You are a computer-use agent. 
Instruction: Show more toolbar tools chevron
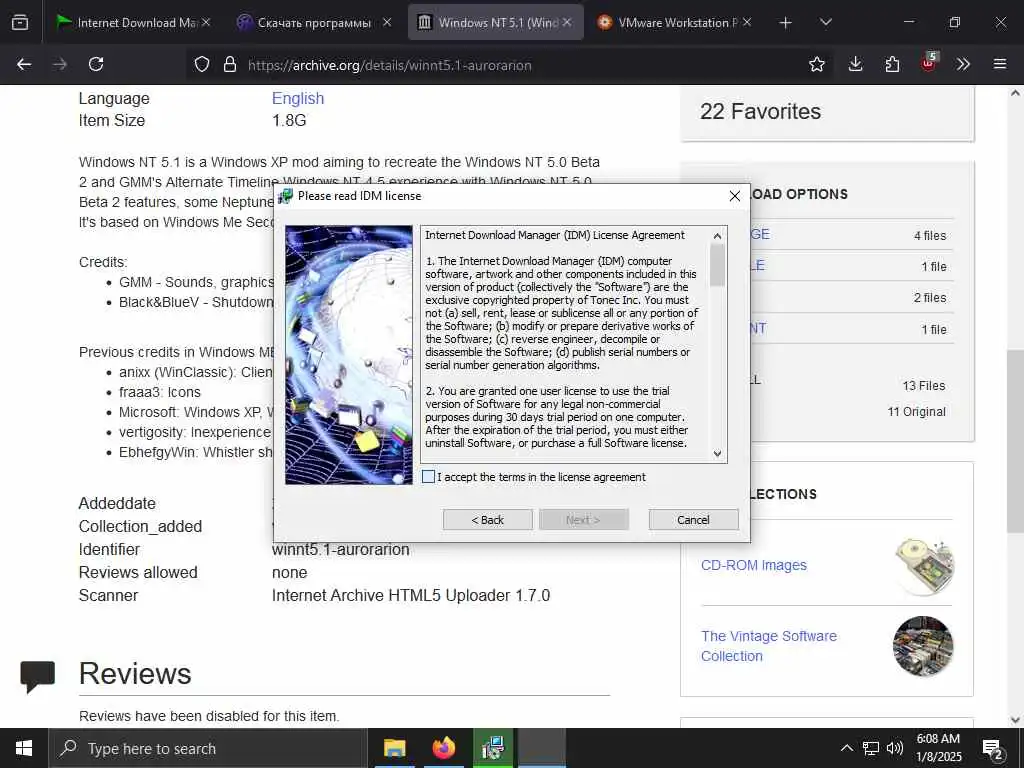[963, 64]
